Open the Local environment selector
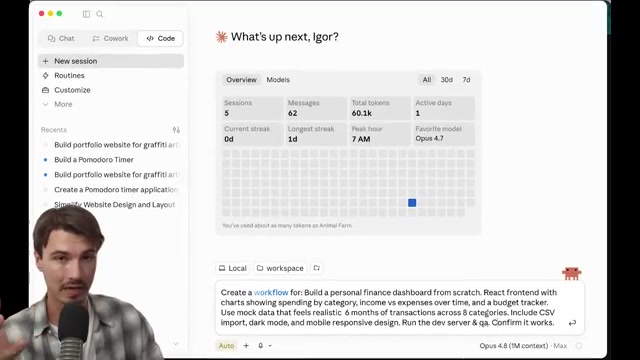 click(233, 268)
